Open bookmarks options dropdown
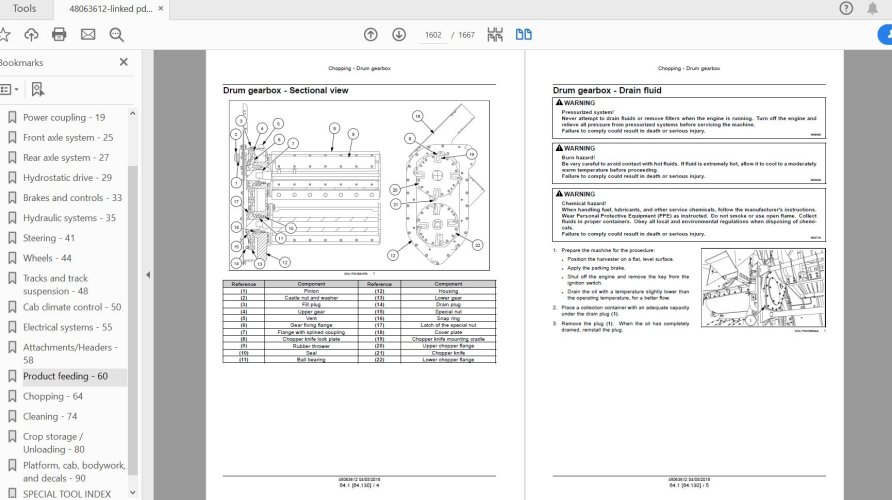The height and width of the screenshot is (500, 892). coord(9,89)
